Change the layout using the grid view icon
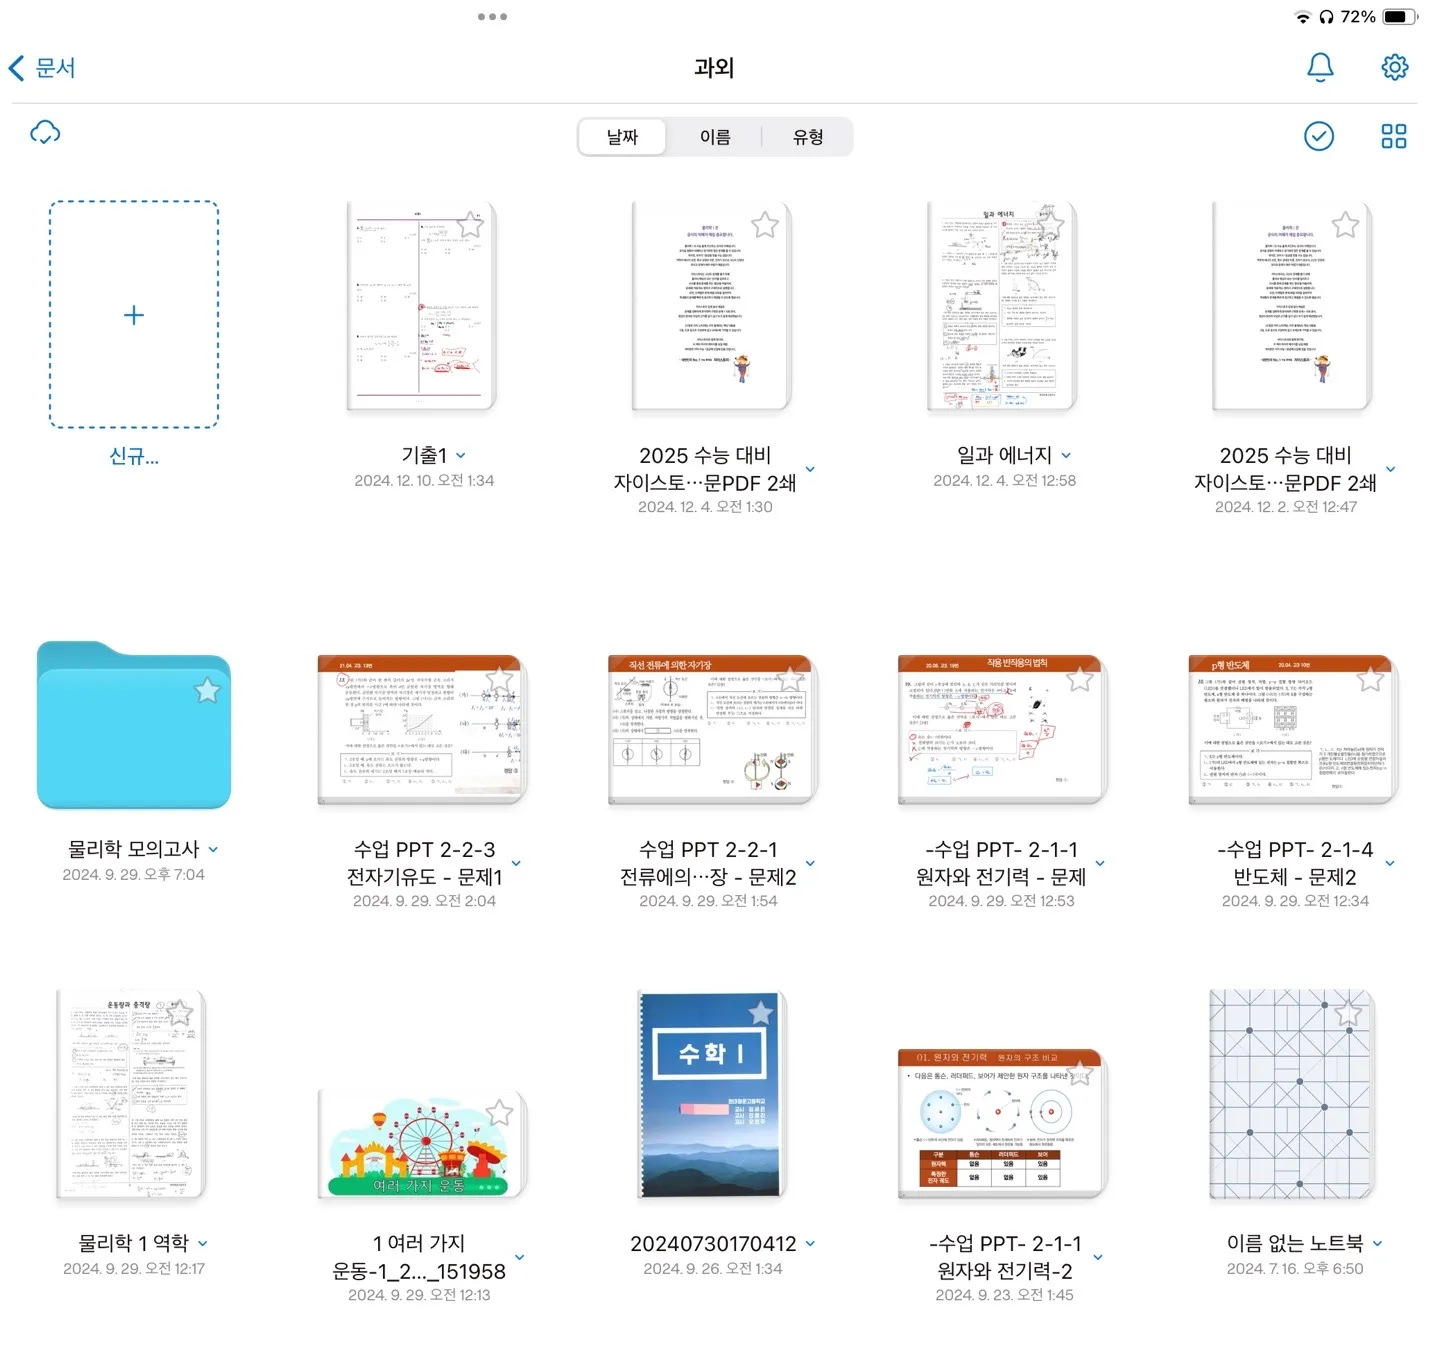The height and width of the screenshot is (1349, 1440). coord(1394,137)
